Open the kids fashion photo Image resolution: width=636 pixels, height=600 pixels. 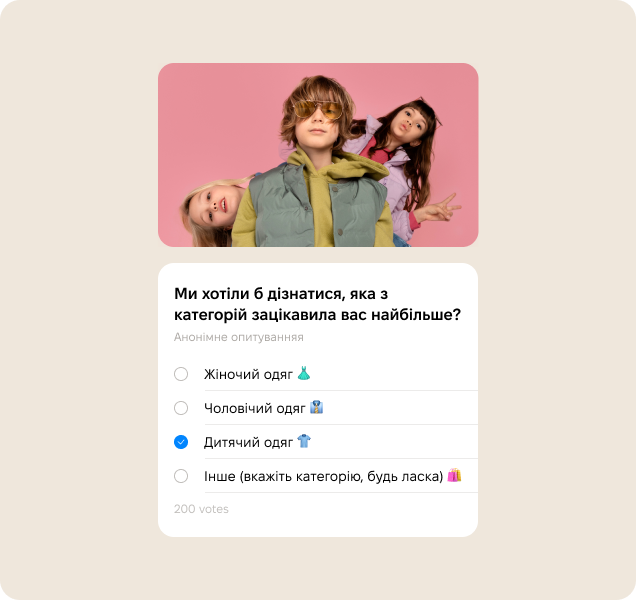click(x=318, y=155)
